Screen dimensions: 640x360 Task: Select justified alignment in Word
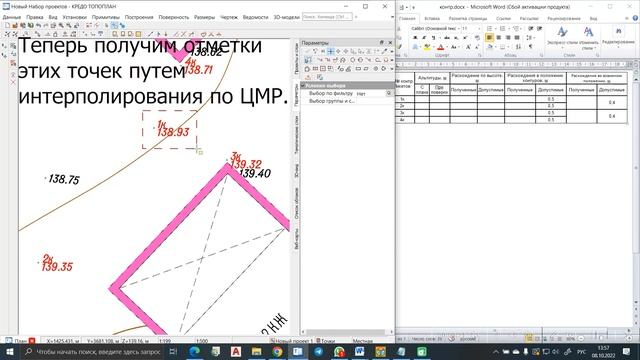[517, 38]
